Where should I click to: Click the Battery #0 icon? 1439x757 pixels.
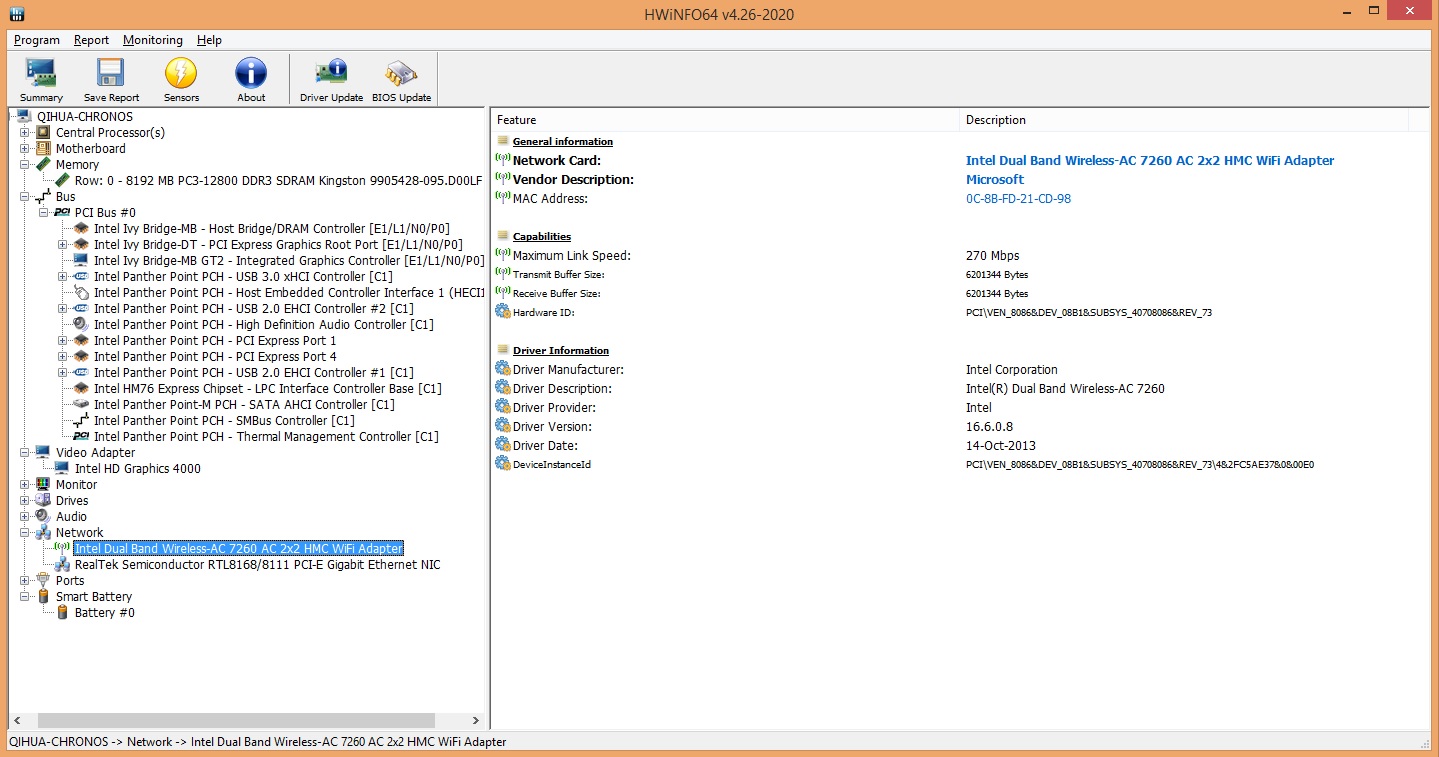tap(62, 612)
